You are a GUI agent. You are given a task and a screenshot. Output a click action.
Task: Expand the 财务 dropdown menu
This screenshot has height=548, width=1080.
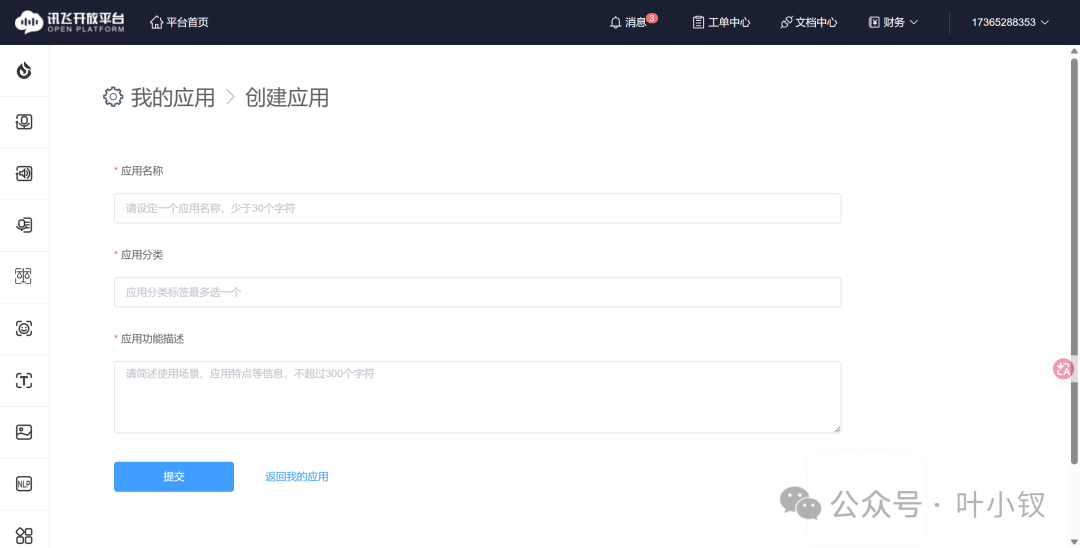coord(893,22)
